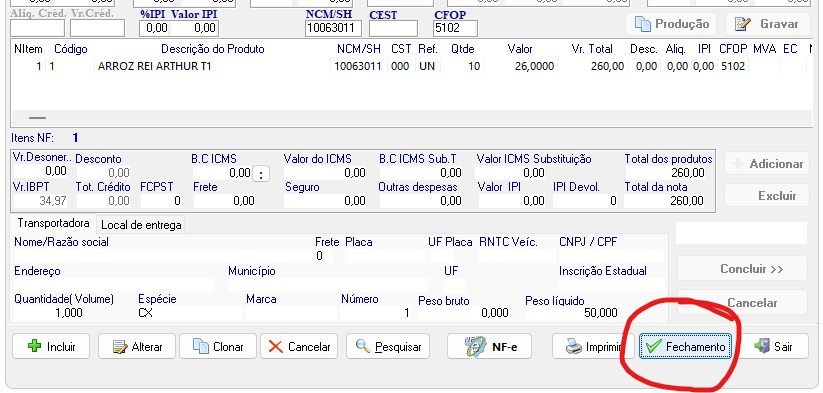Click the Espécie field showing CX

coord(189,313)
